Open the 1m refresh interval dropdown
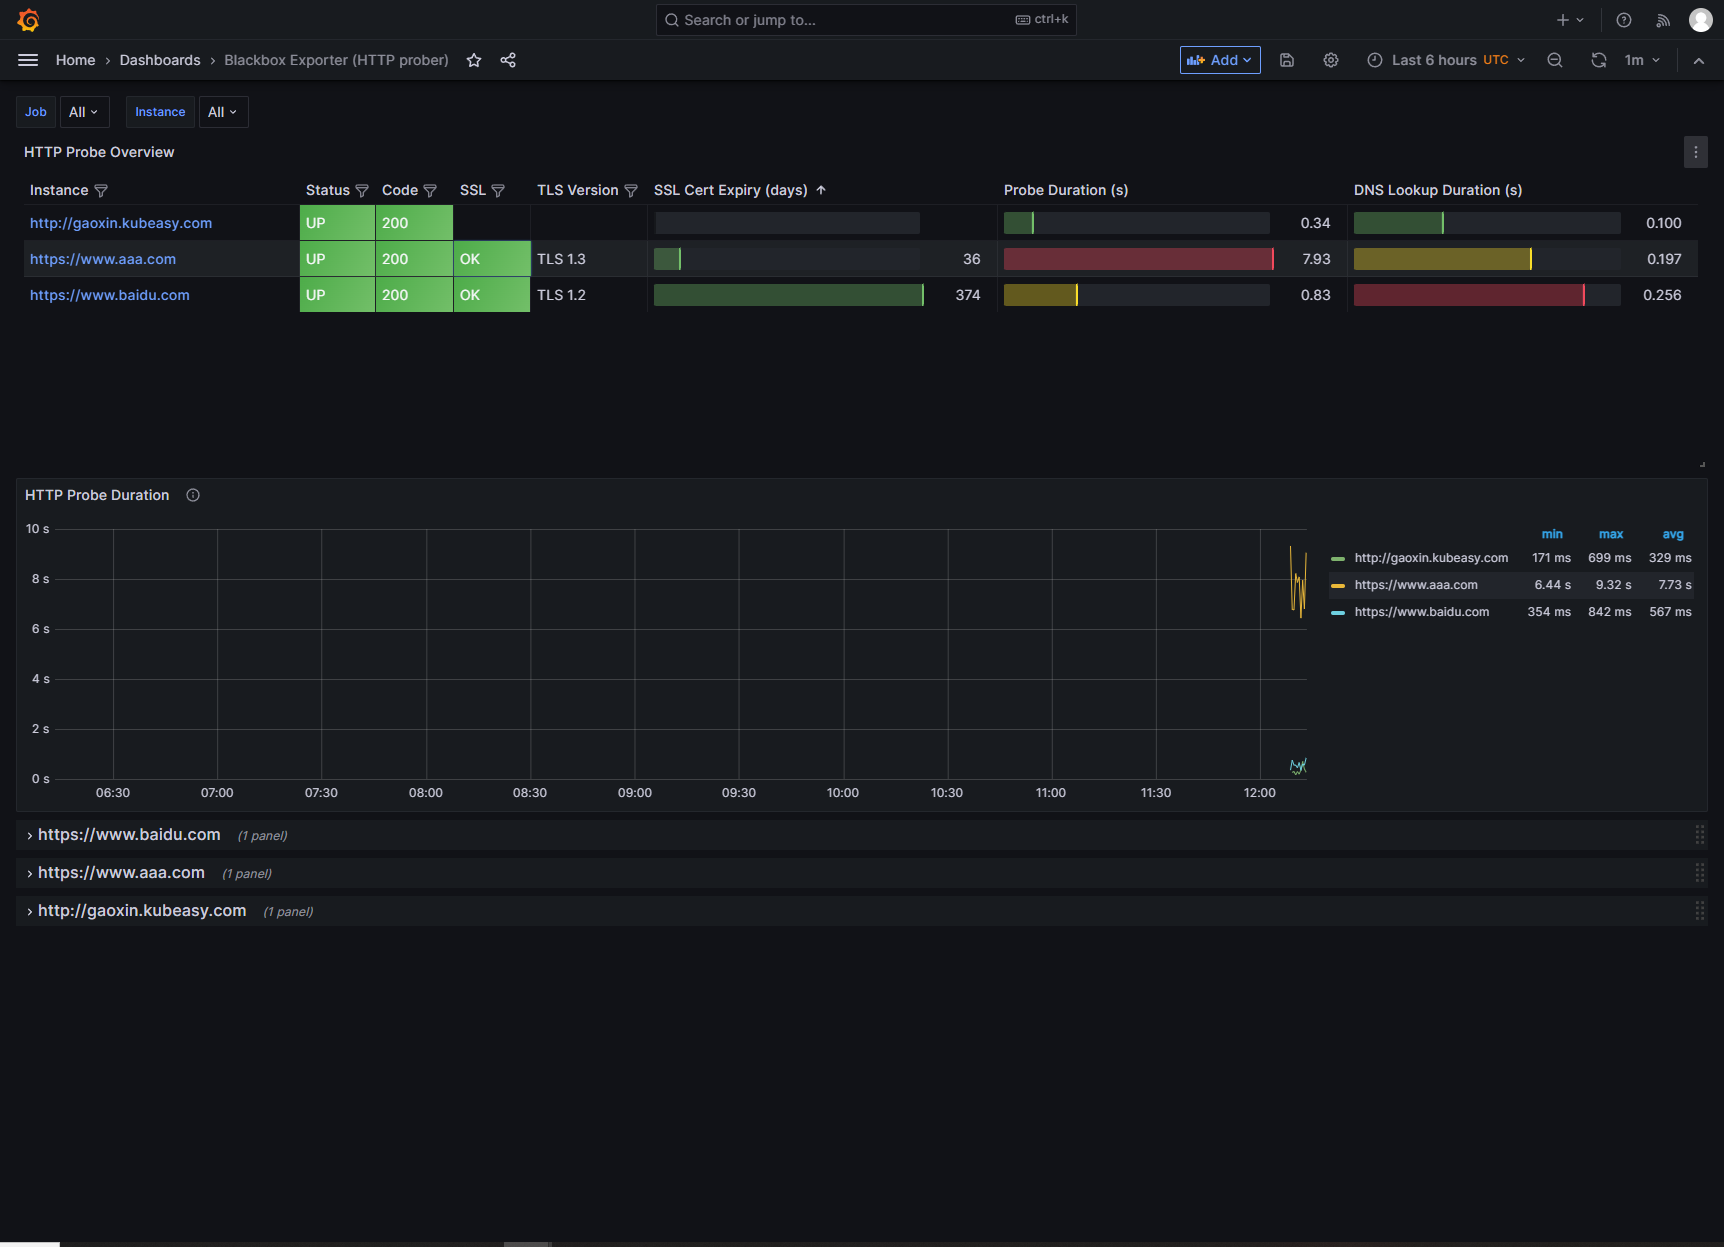The image size is (1724, 1247). (1642, 60)
